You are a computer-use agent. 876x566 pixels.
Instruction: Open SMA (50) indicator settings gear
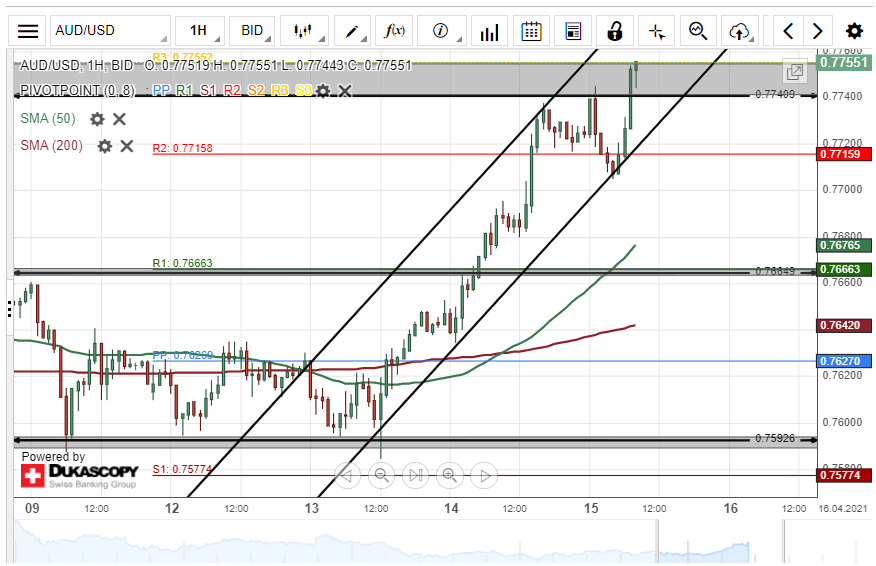pyautogui.click(x=97, y=119)
